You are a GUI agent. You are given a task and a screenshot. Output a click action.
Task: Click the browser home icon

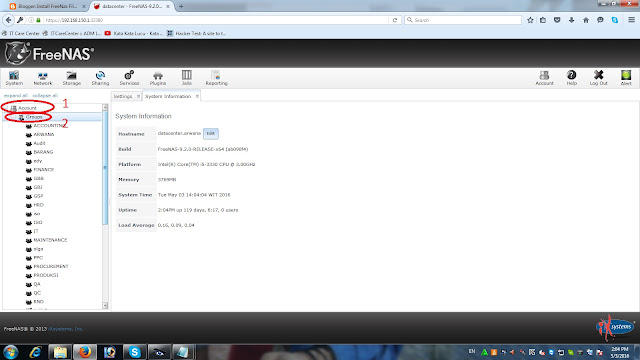click(x=586, y=20)
